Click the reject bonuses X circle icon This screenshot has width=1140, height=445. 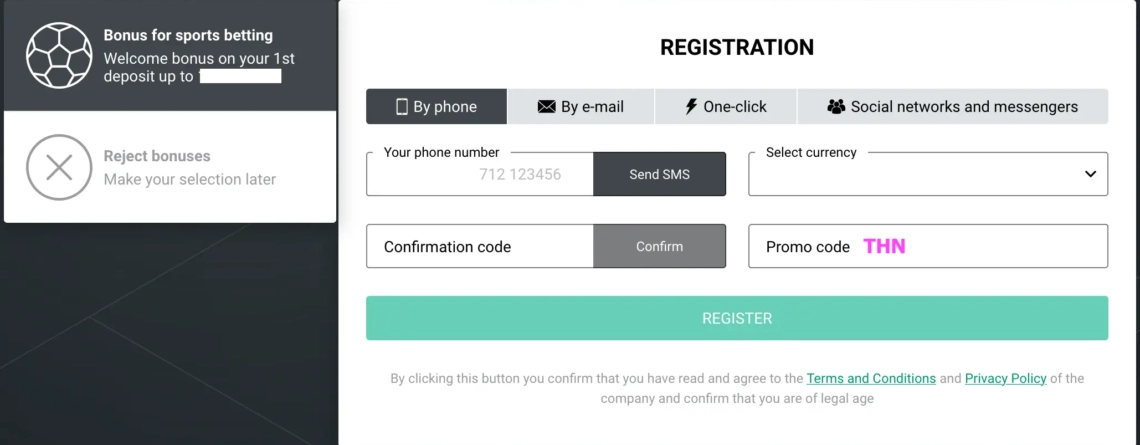[x=59, y=167]
